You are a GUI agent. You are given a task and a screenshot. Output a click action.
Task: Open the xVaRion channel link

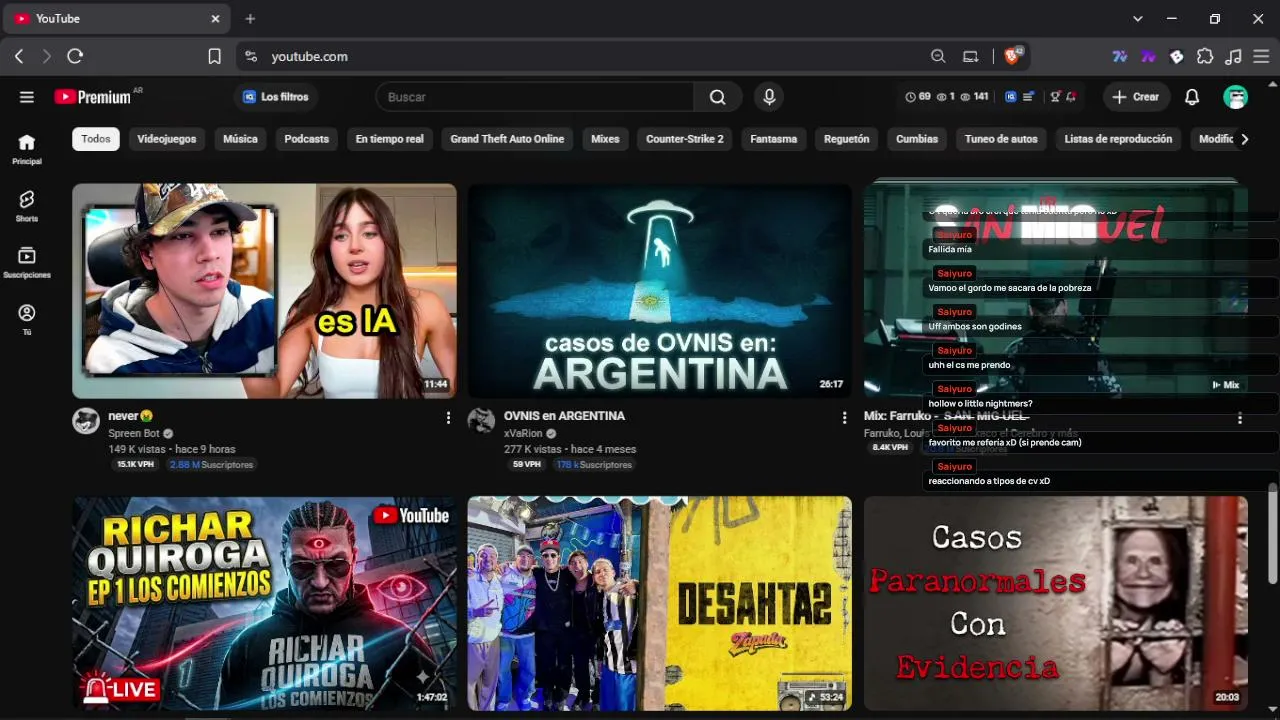(523, 434)
